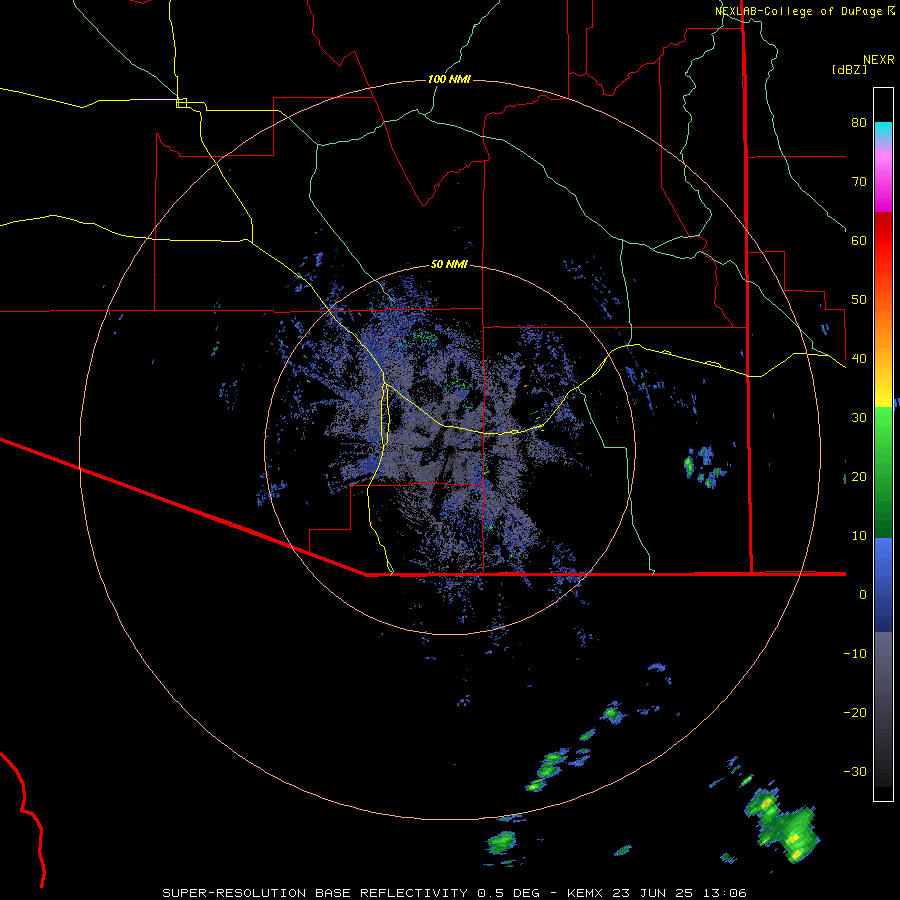Click the 20 value on the dBZ scale
Viewport: 900px width, 900px height.
859,477
